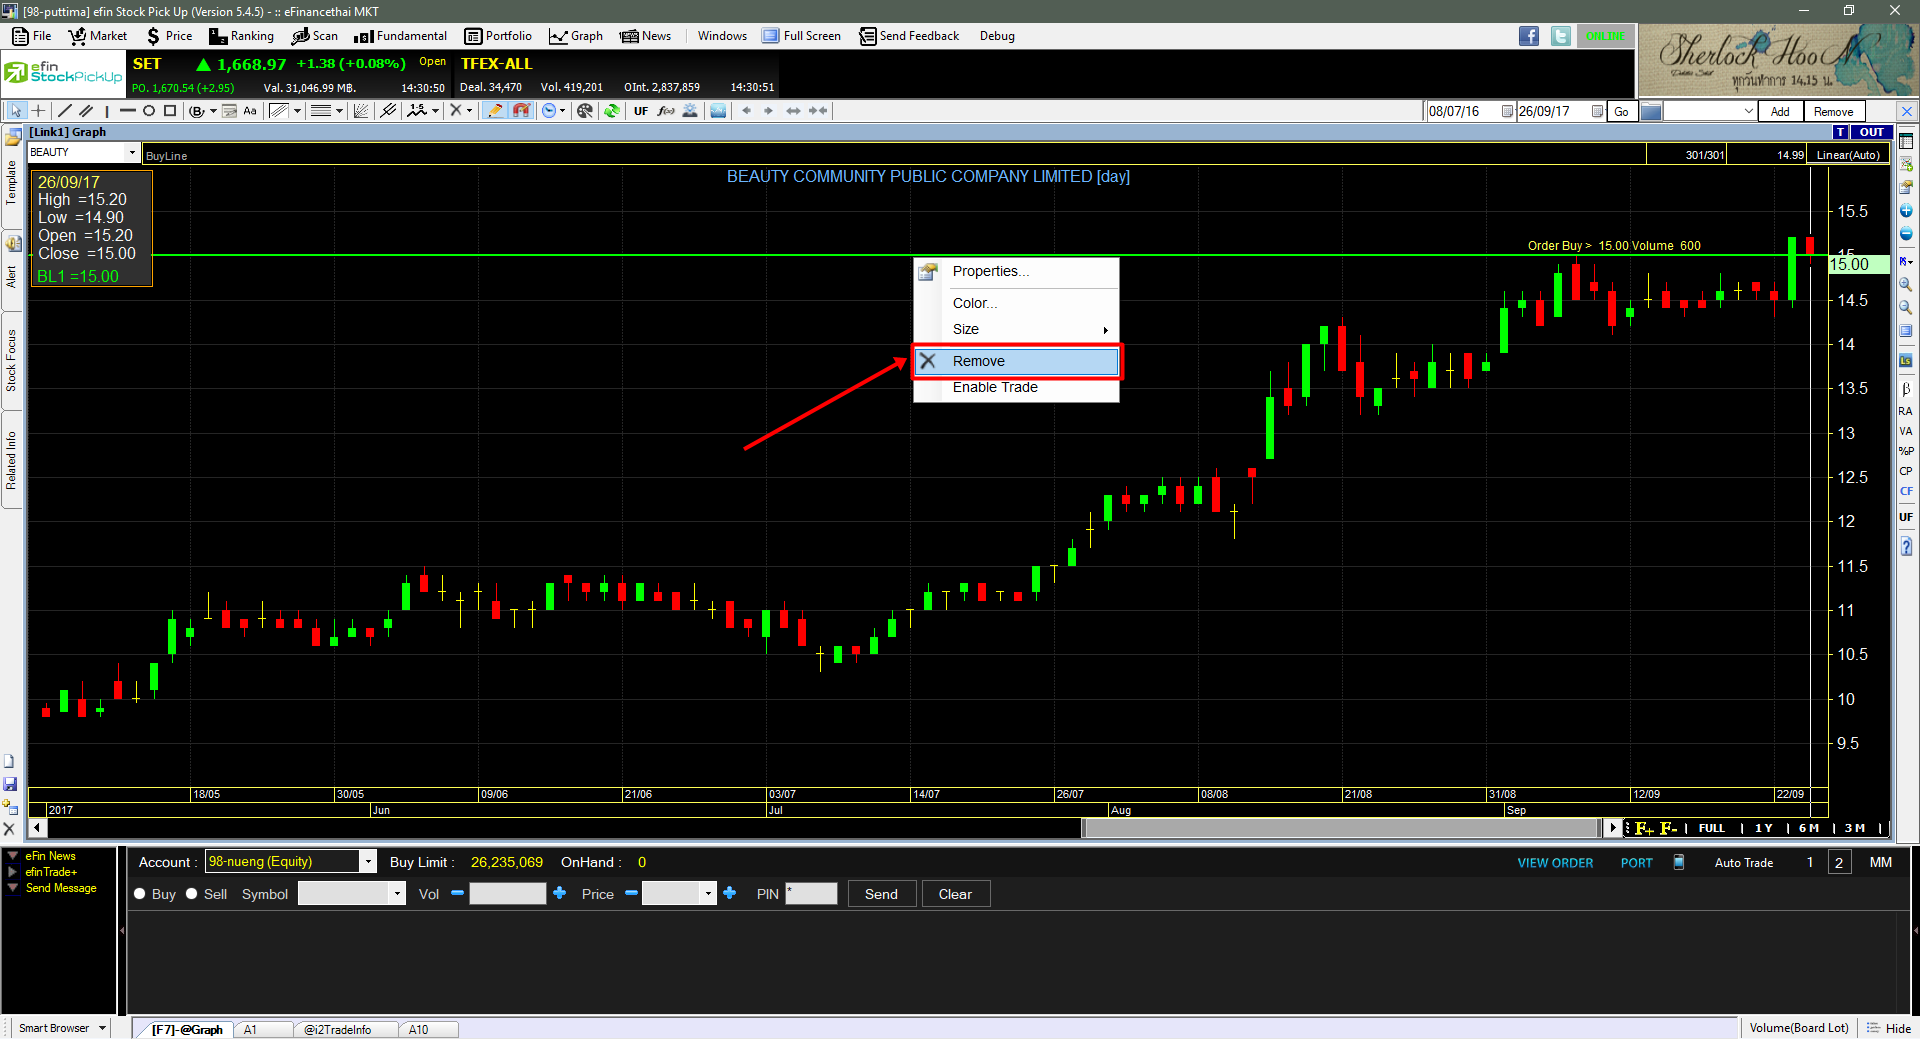Click the Send order button
1920x1040 pixels.
881,894
